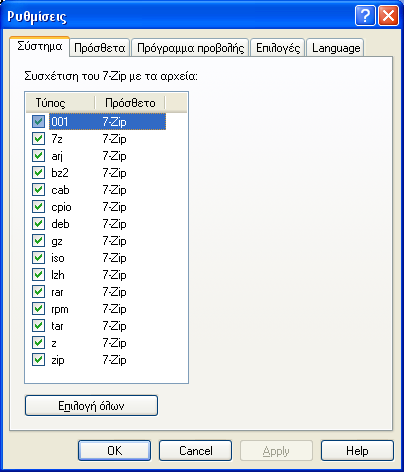The height and width of the screenshot is (472, 404).
Task: Click the Επιλογή όλων button
Action: click(91, 406)
